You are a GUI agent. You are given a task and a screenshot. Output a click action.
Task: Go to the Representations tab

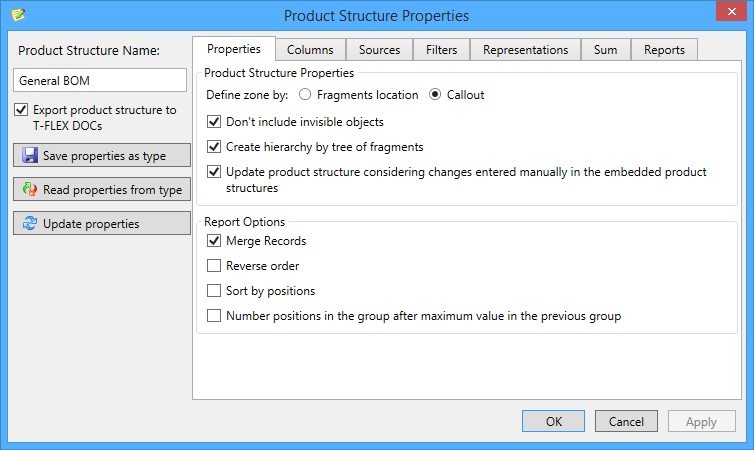pyautogui.click(x=526, y=50)
